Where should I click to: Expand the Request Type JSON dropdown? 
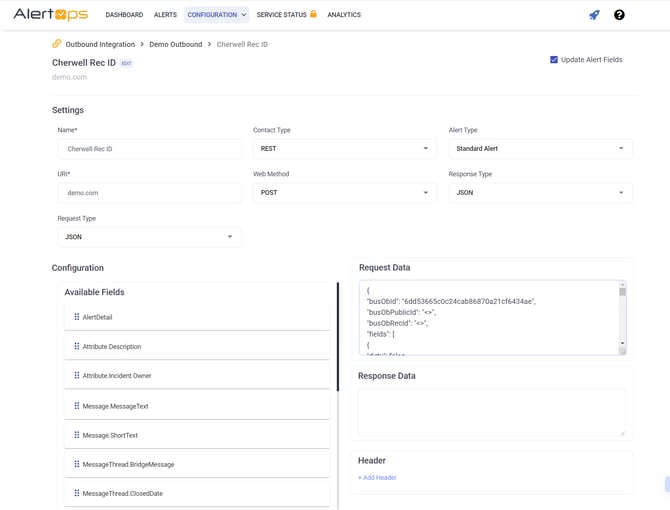click(x=149, y=237)
